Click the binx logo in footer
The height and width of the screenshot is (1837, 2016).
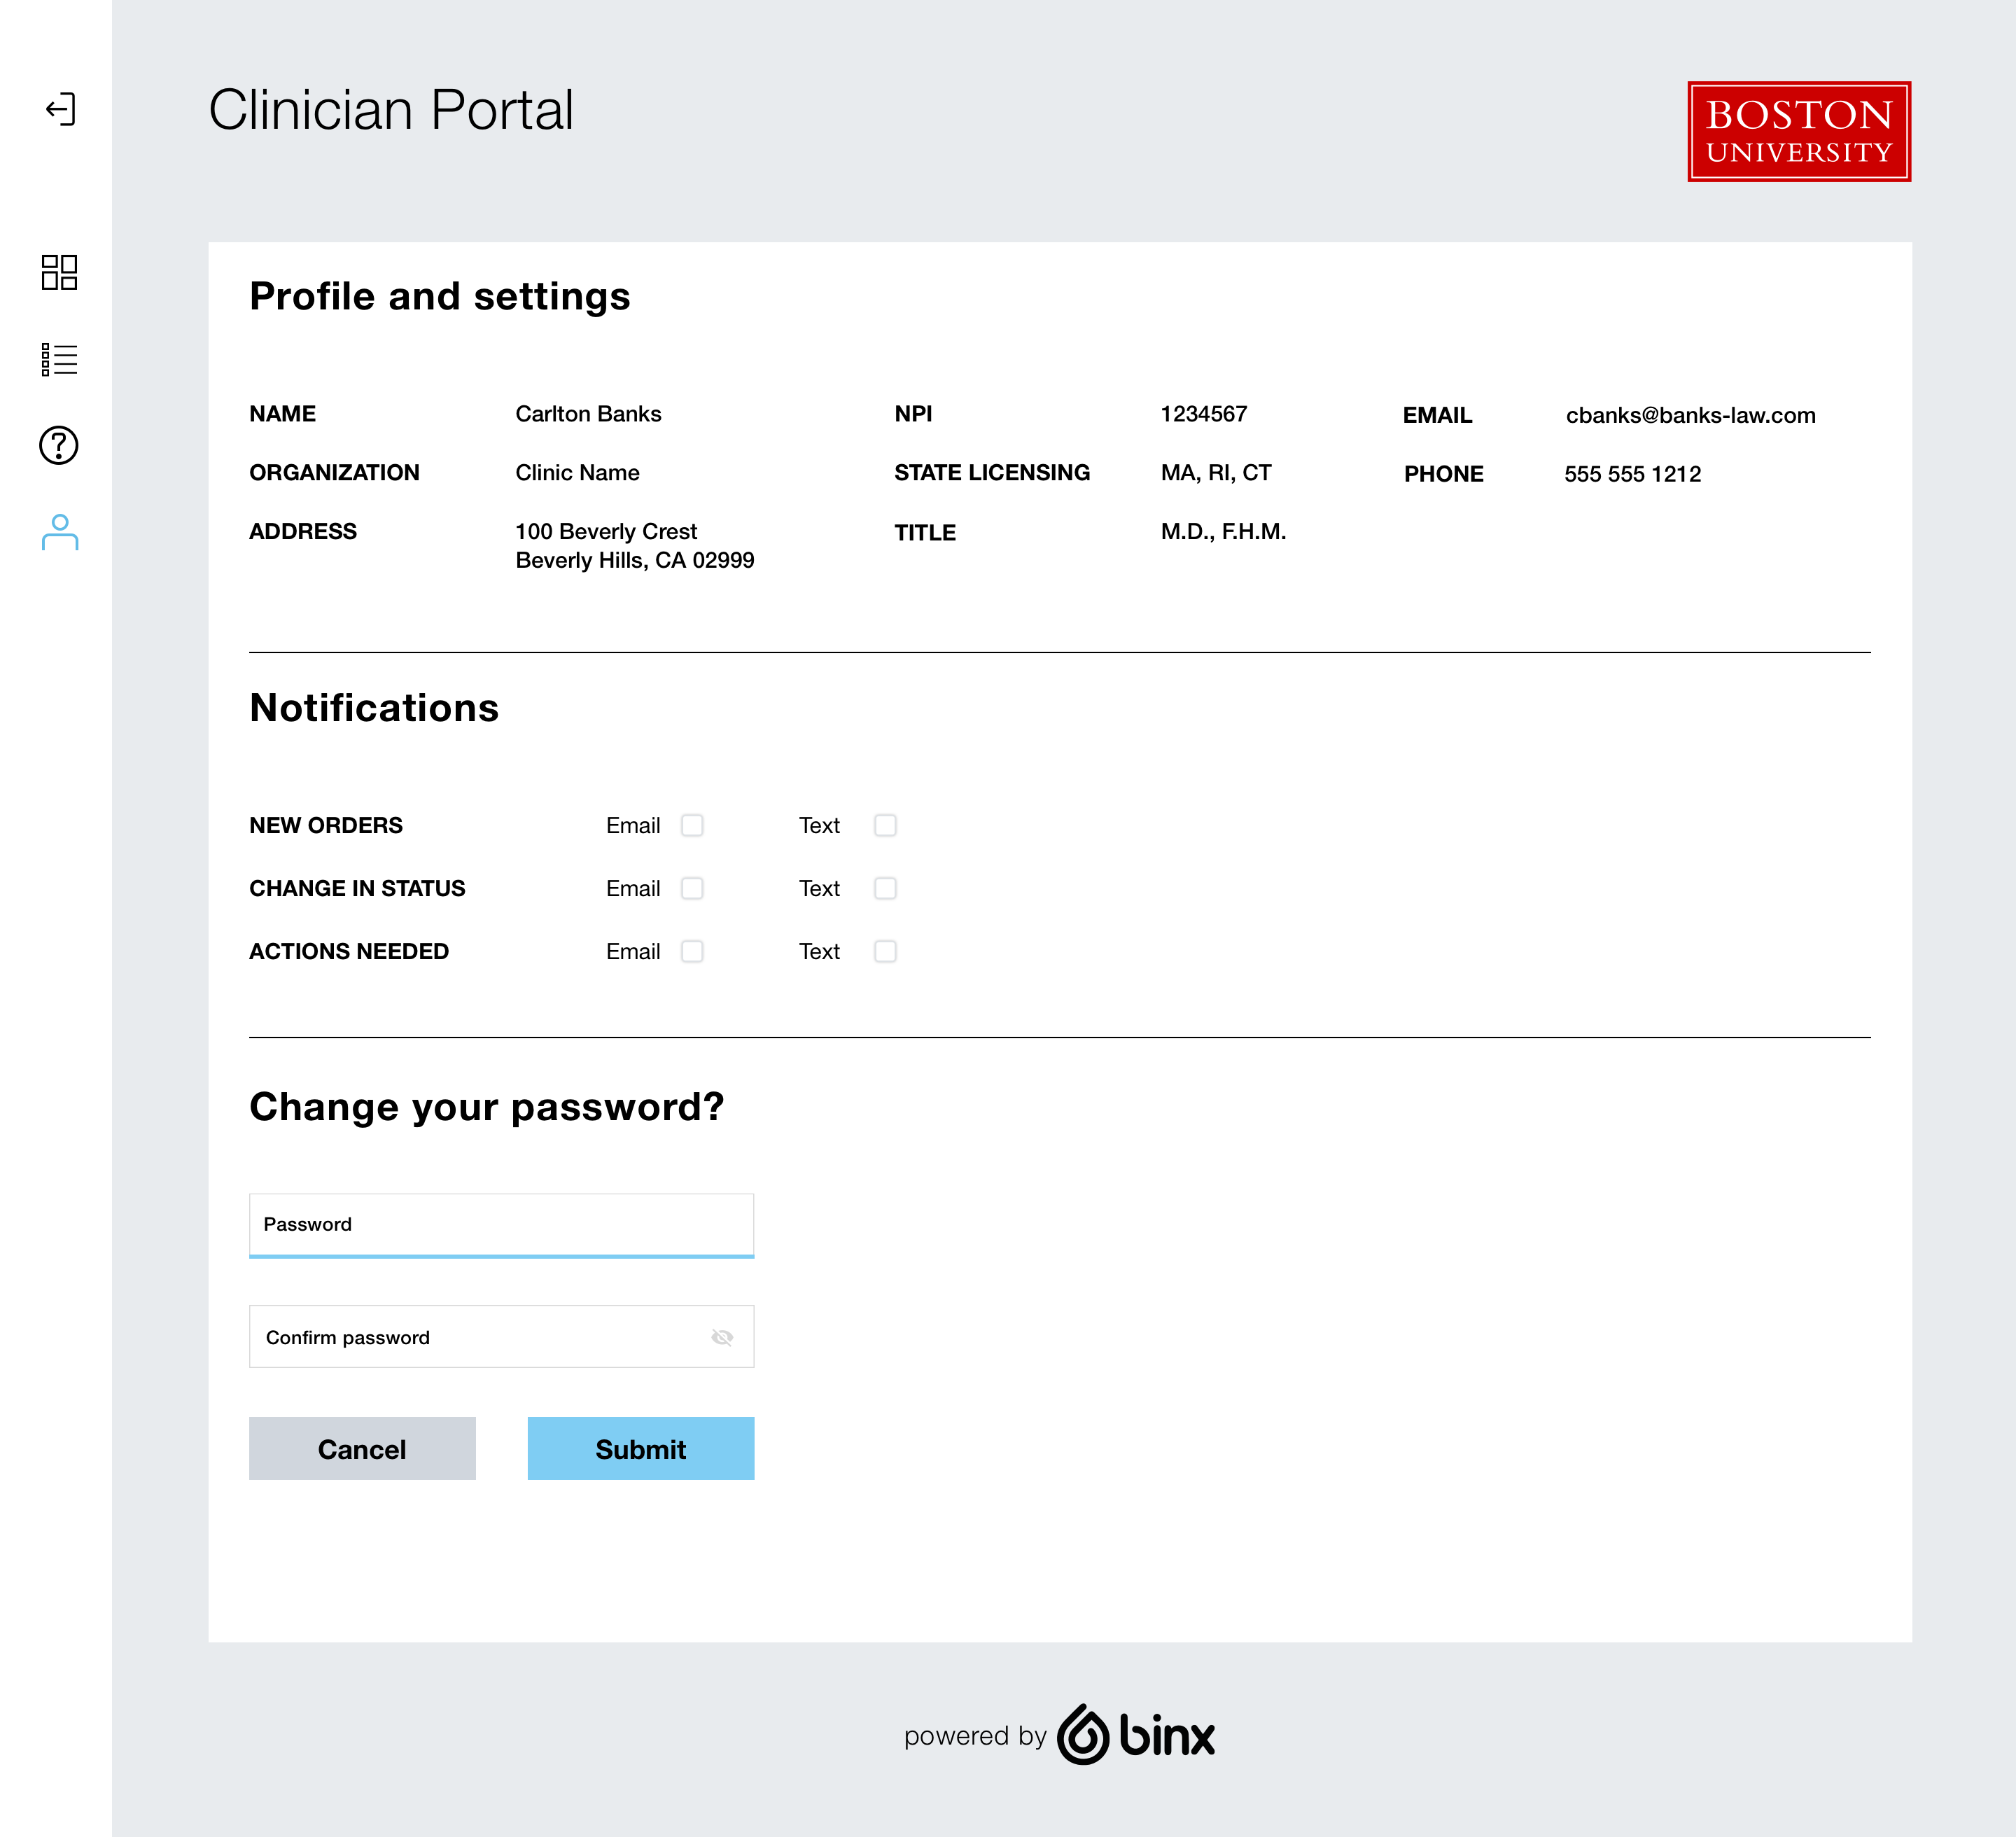[1136, 1734]
